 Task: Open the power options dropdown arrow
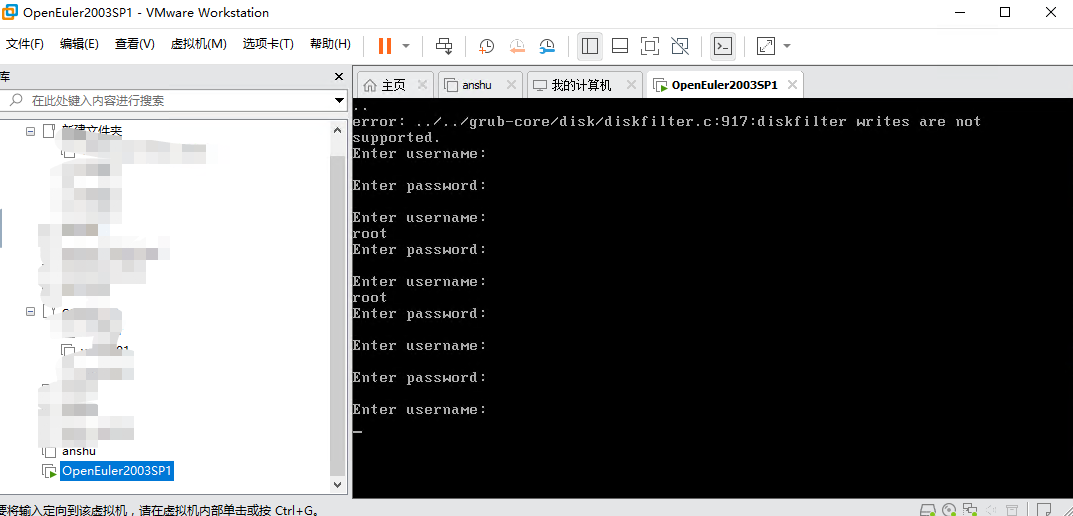point(406,45)
